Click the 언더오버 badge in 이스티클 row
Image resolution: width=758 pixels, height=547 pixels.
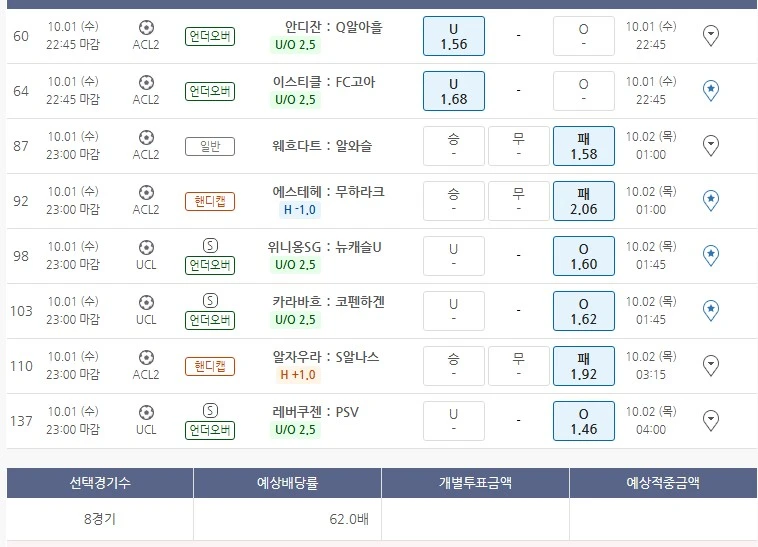tap(210, 91)
